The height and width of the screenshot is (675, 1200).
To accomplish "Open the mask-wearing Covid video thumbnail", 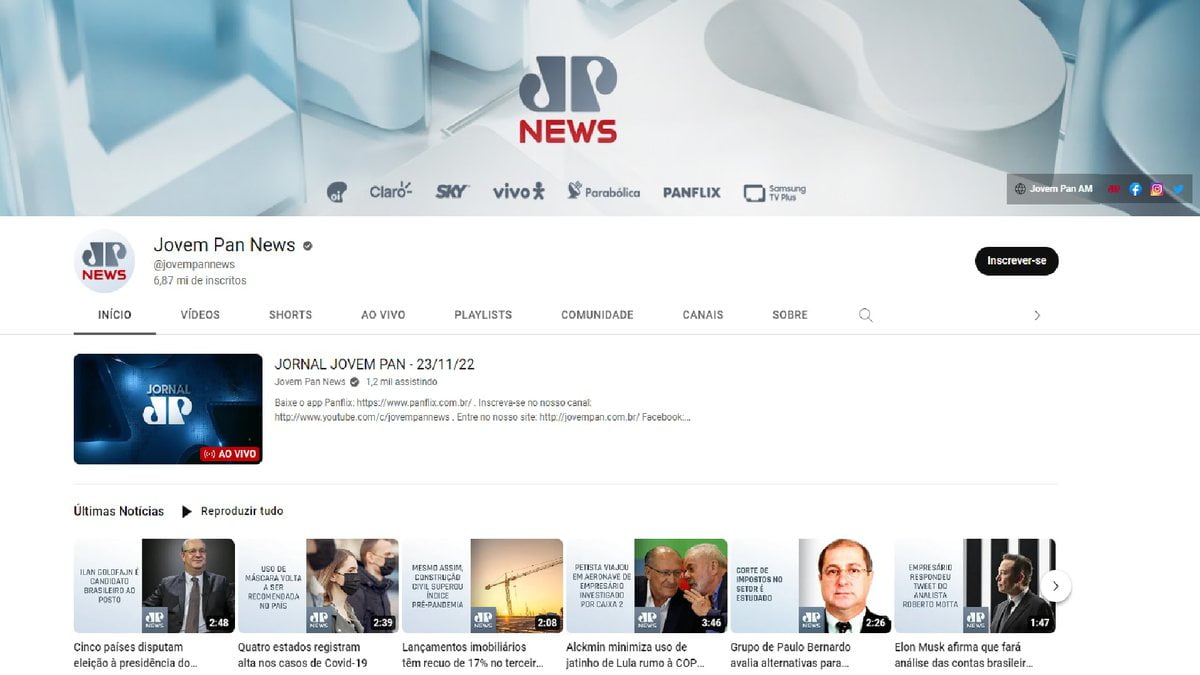I will [x=318, y=586].
